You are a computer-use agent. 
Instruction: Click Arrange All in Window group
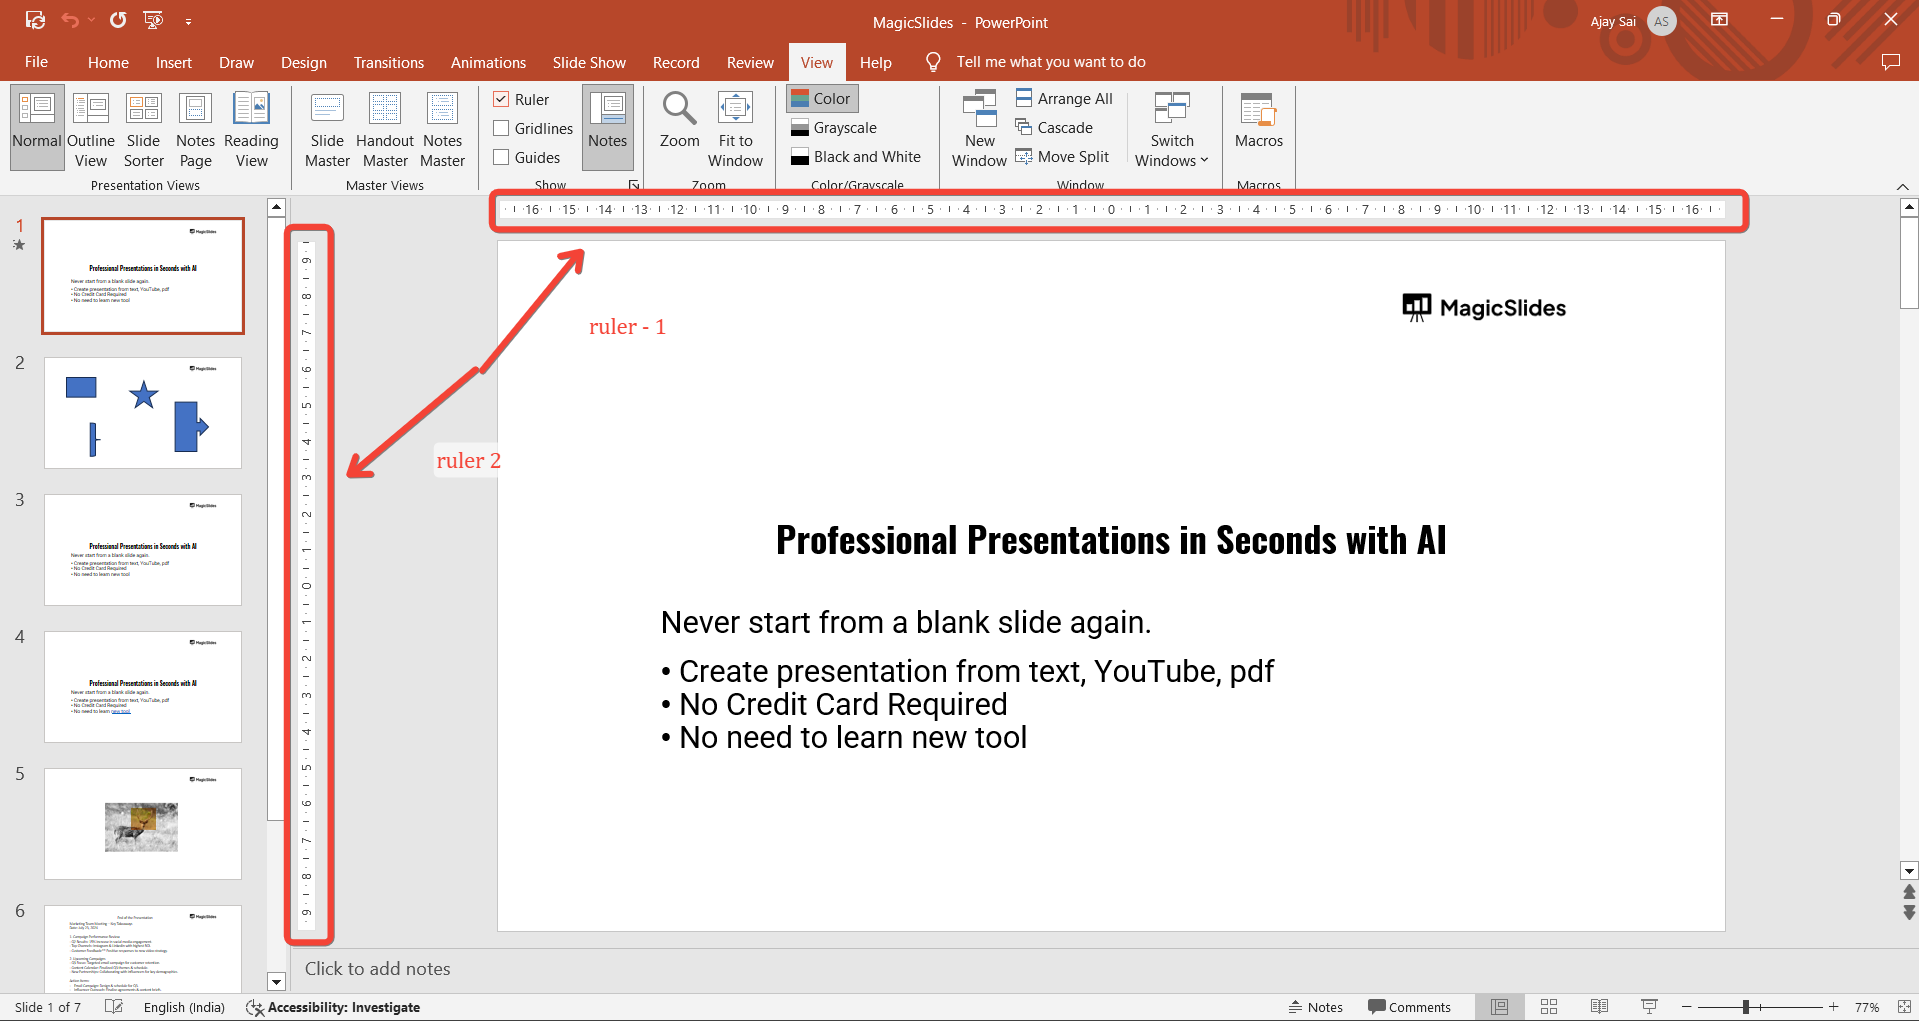click(1064, 98)
